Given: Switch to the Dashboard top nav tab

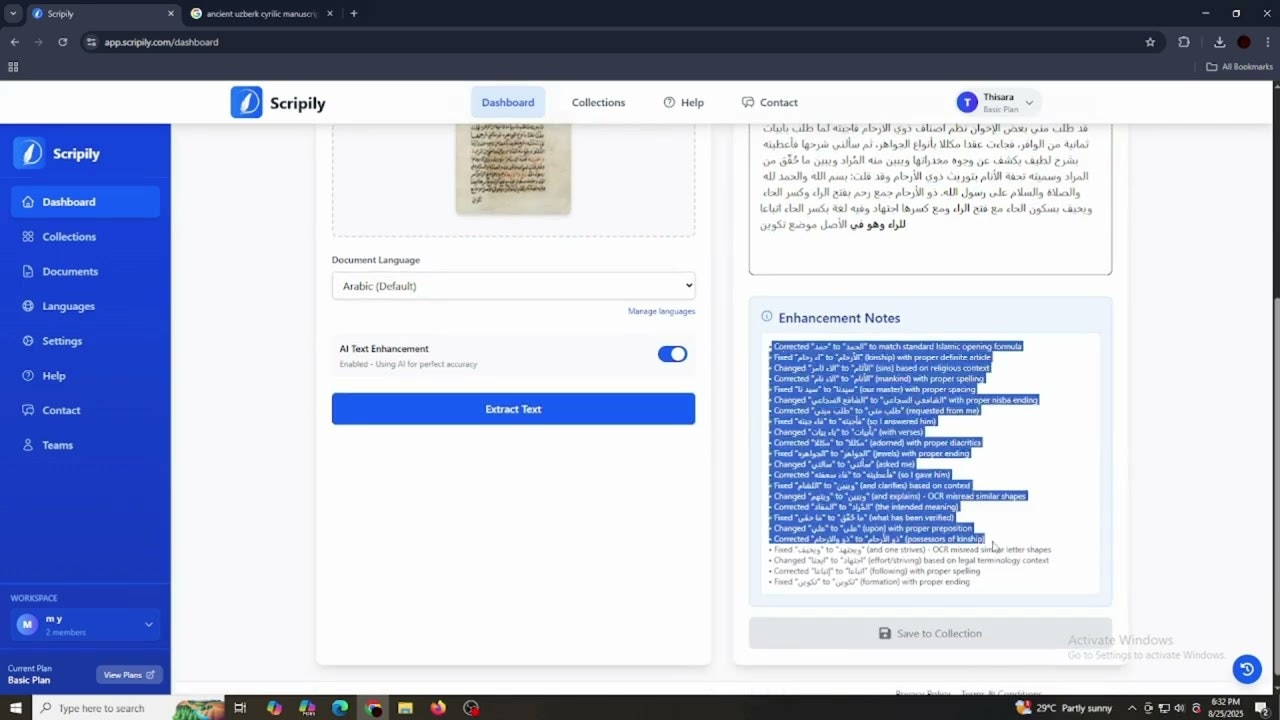Looking at the screenshot, I should [508, 102].
